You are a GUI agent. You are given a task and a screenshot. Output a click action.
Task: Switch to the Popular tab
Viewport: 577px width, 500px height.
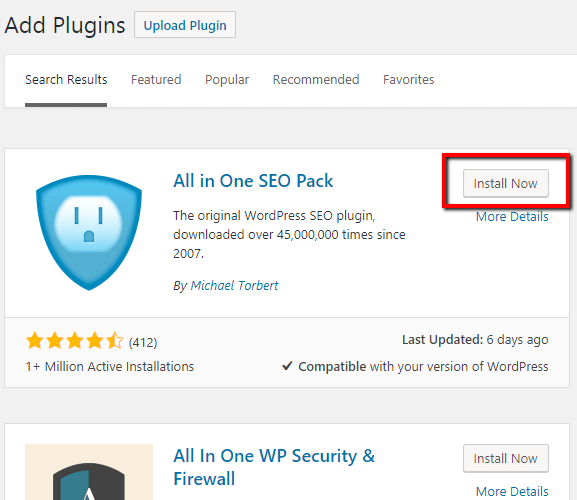(x=227, y=79)
